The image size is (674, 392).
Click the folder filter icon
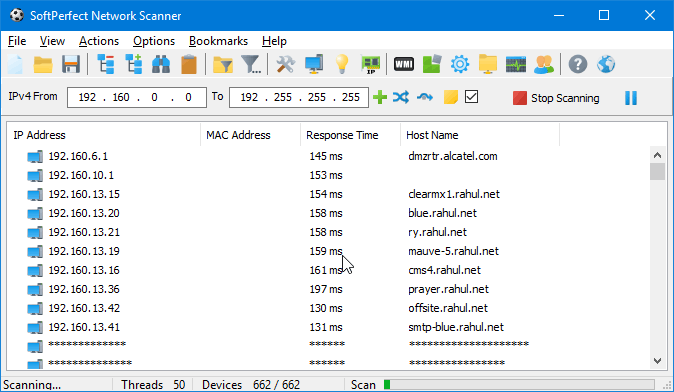(223, 65)
